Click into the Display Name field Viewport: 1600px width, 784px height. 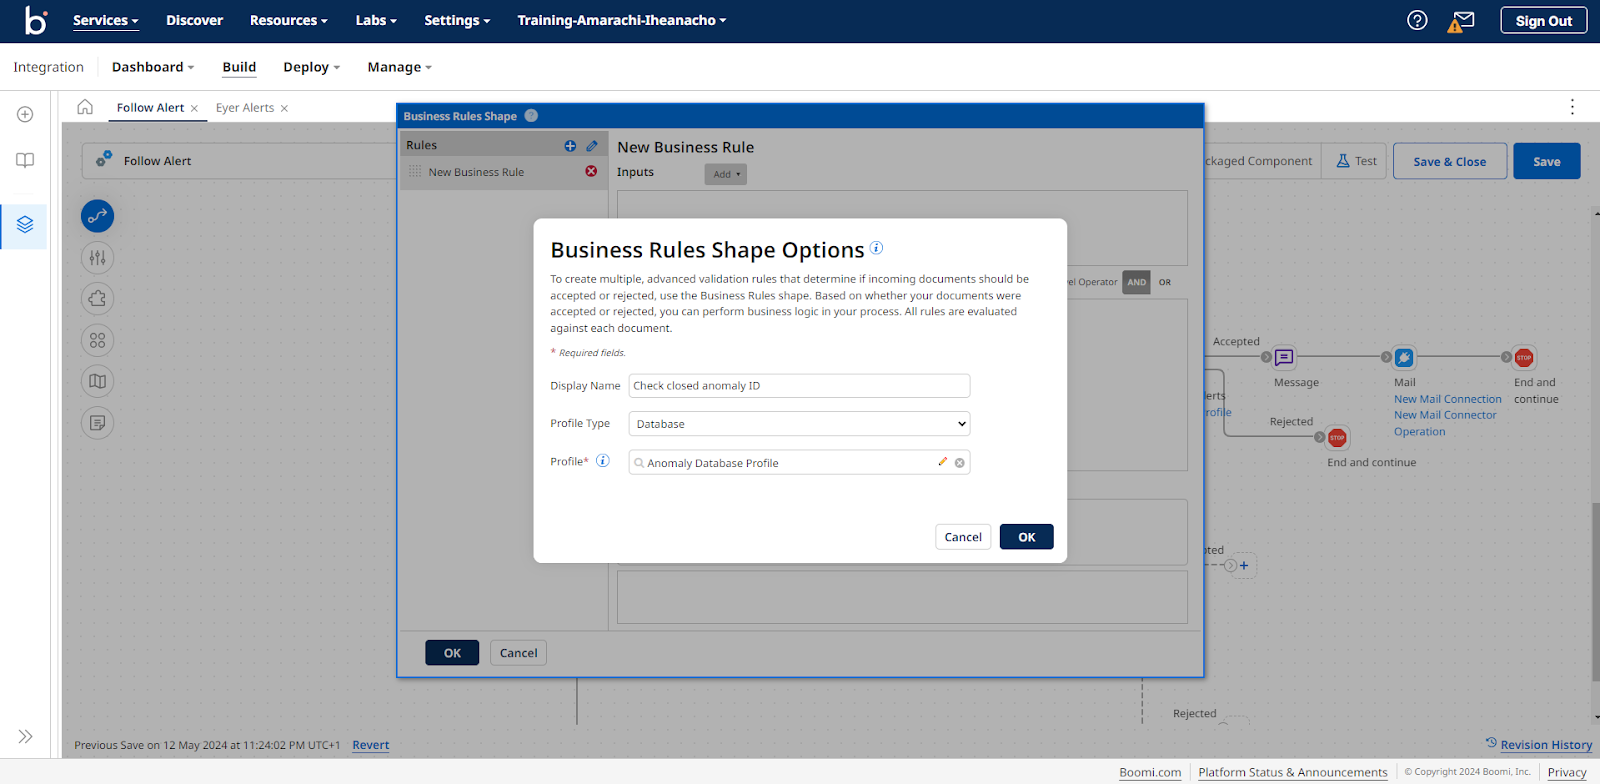[799, 386]
